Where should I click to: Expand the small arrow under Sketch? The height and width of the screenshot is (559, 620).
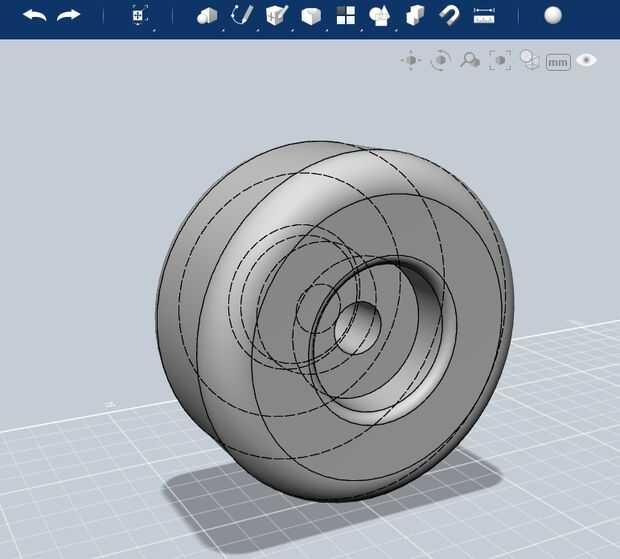(258, 30)
